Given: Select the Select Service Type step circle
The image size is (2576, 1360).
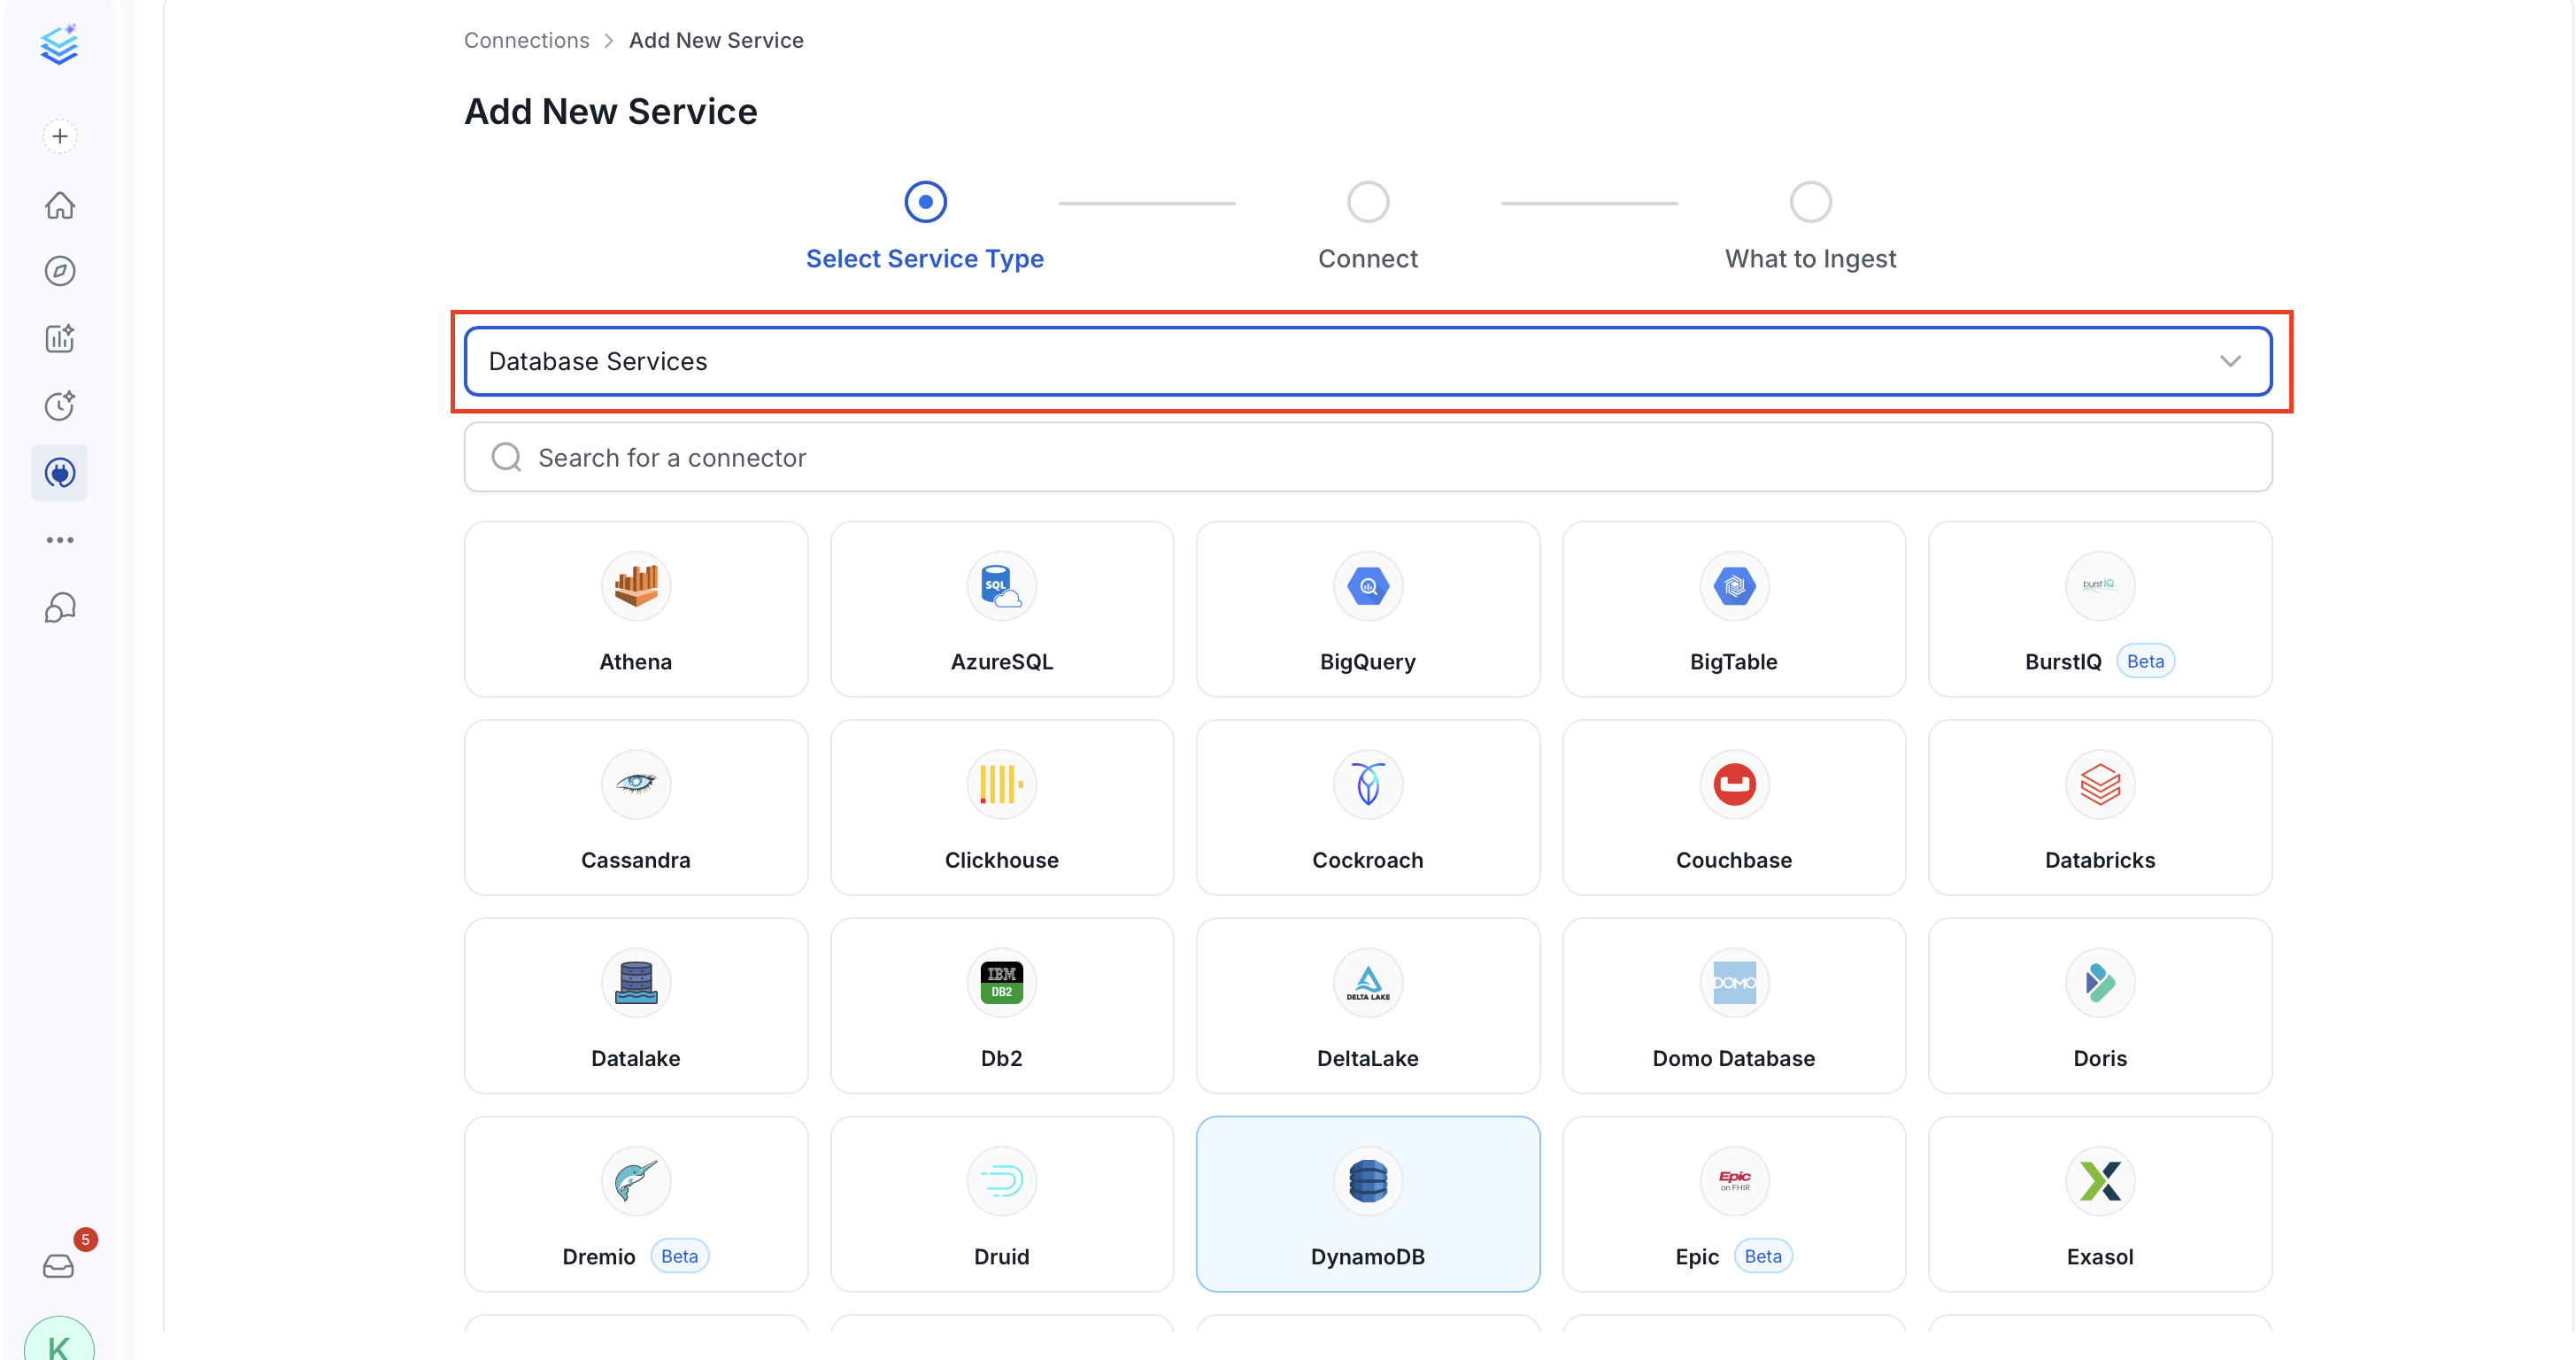Looking at the screenshot, I should tap(925, 202).
